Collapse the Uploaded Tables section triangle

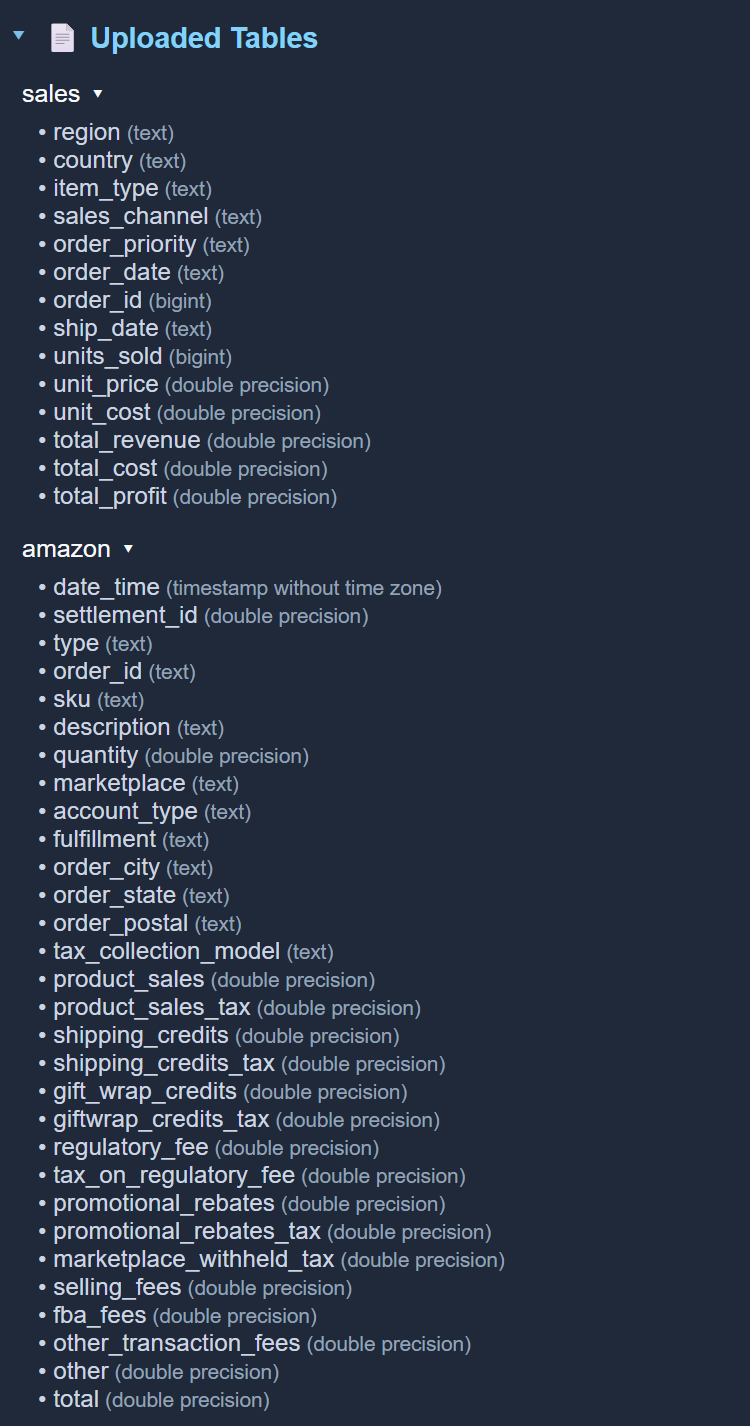click(x=18, y=36)
